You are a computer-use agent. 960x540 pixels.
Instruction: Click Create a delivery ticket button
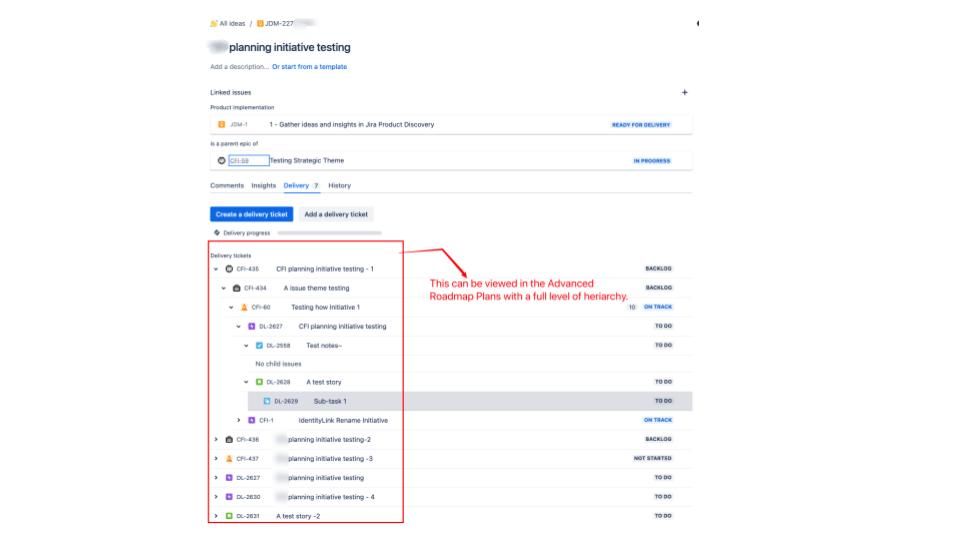(x=252, y=214)
